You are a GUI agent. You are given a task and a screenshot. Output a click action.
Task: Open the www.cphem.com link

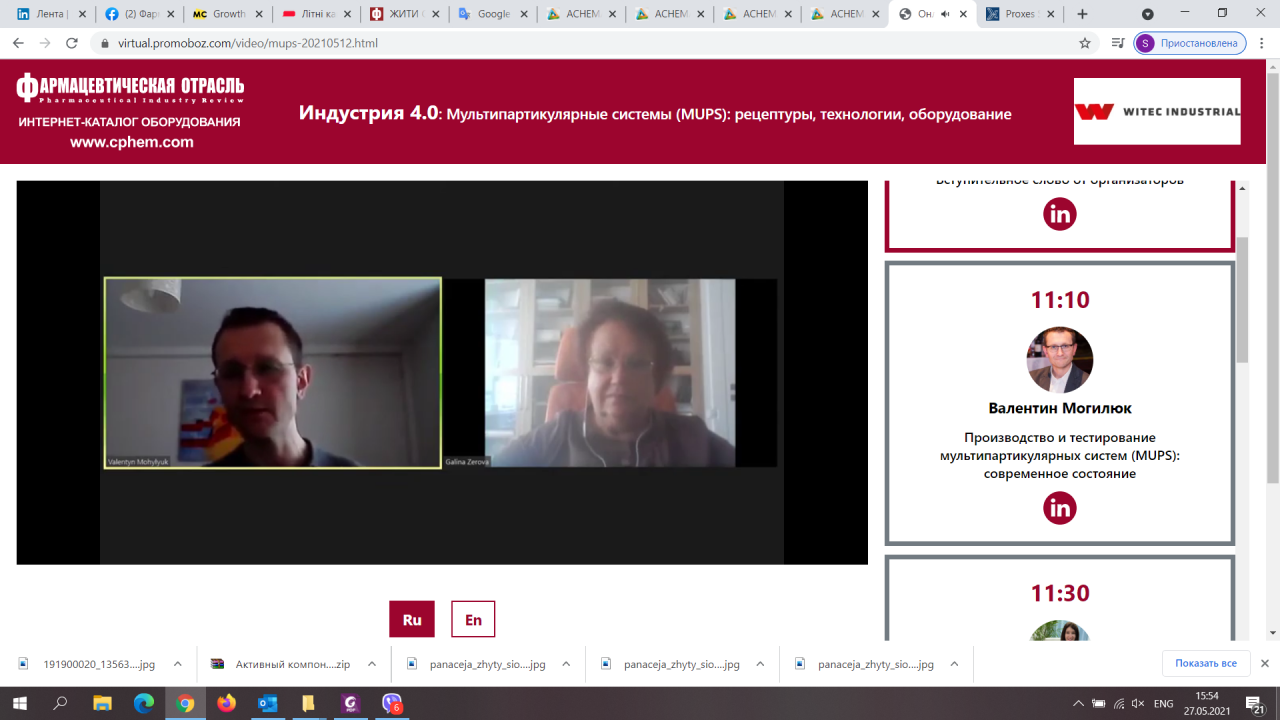pos(131,142)
